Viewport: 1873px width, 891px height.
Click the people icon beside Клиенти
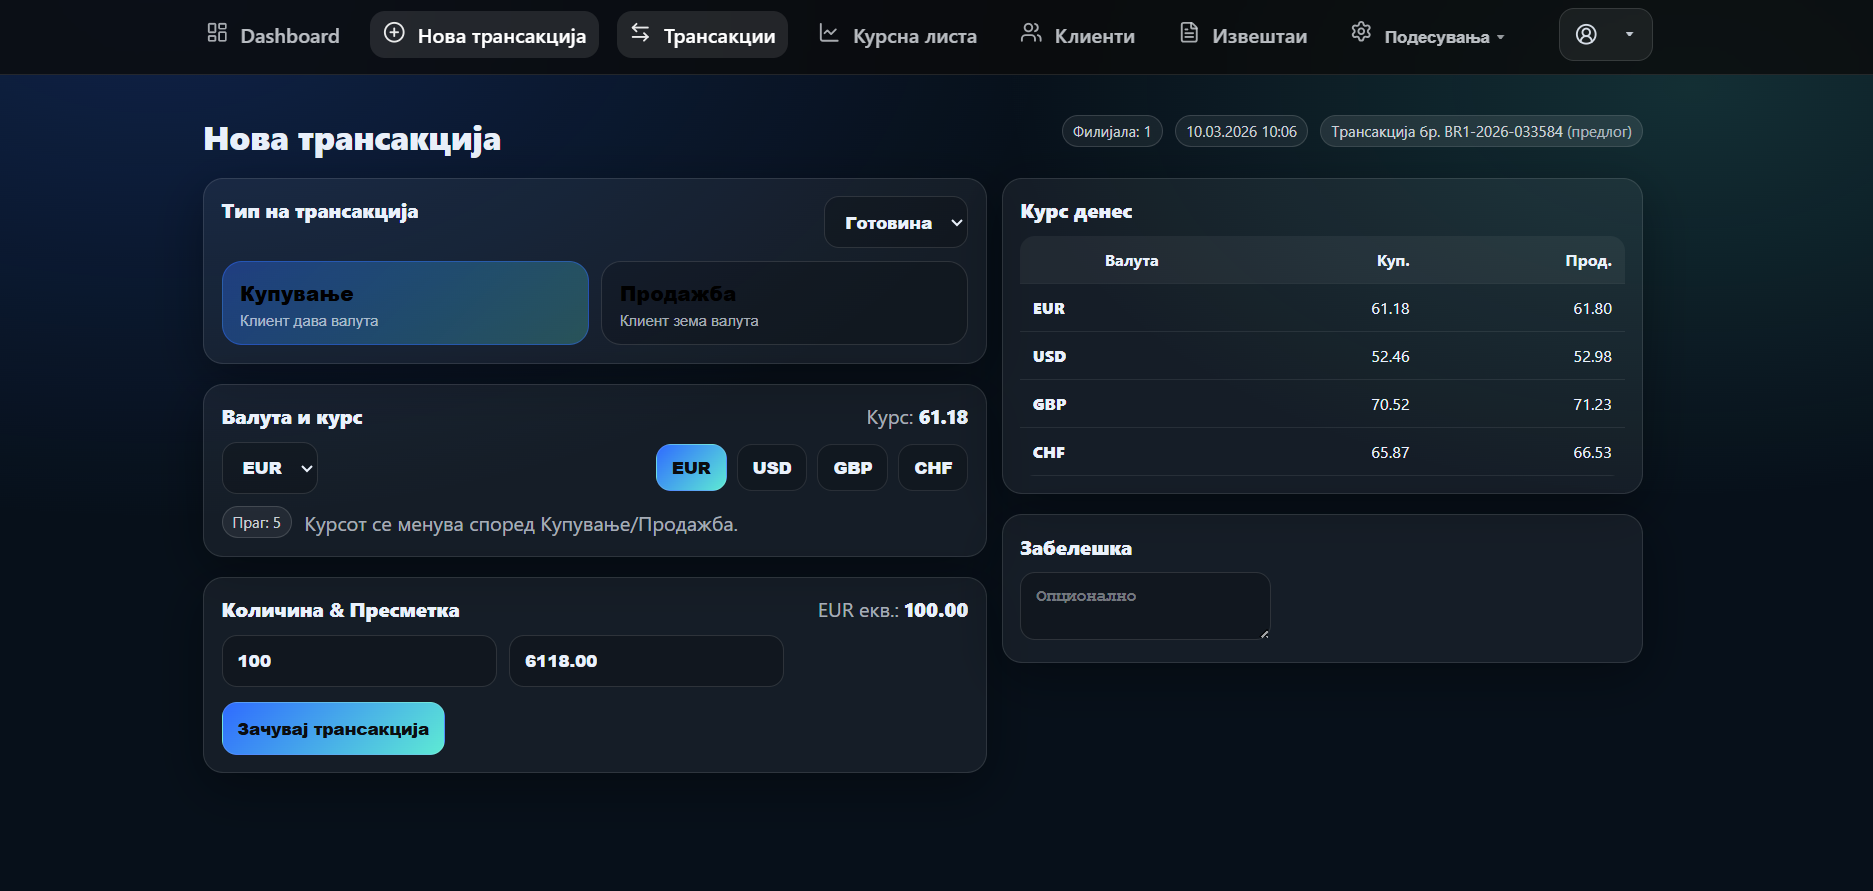pos(1031,33)
